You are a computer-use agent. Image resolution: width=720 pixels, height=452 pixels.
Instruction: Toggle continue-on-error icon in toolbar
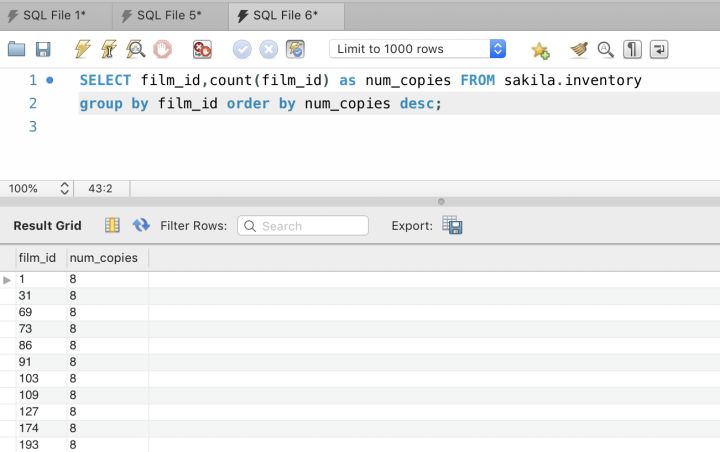pyautogui.click(x=202, y=49)
